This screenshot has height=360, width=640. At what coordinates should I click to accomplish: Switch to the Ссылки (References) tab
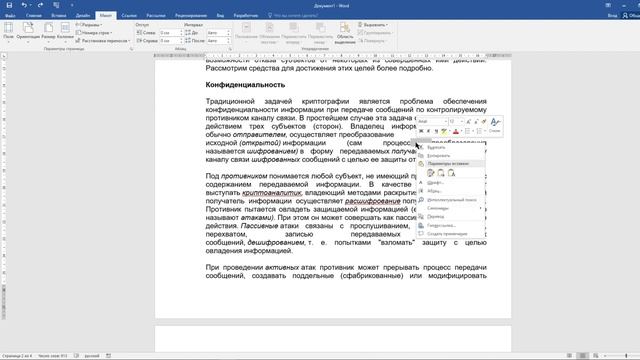(129, 16)
